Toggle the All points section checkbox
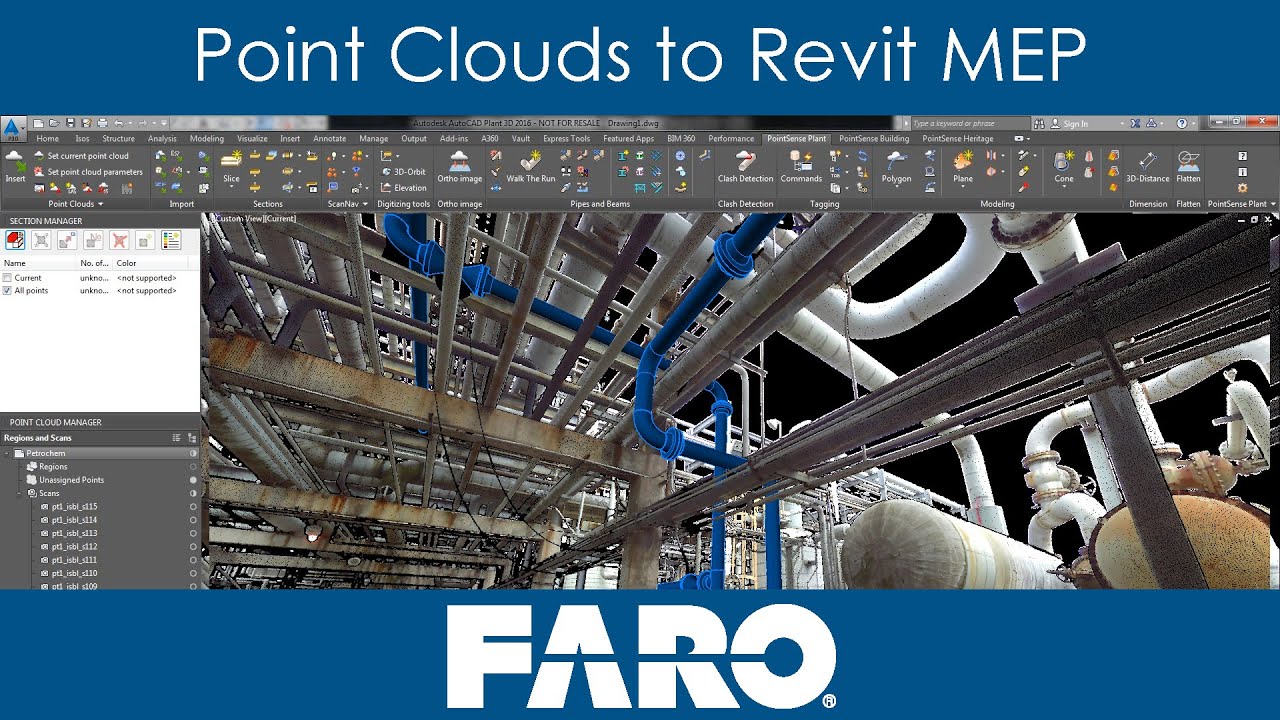Screen dimensions: 1280x720 (x=8, y=291)
